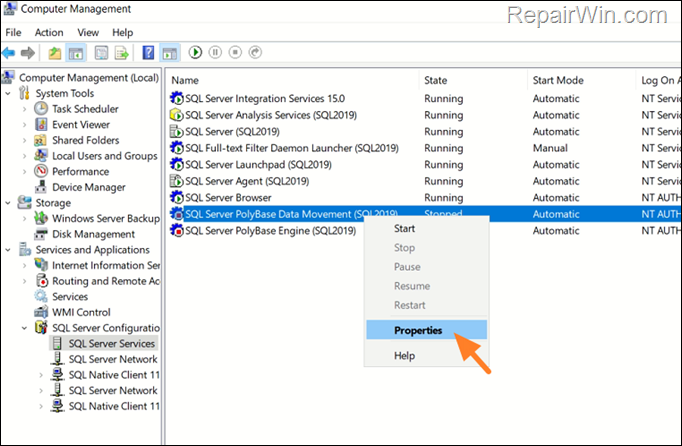Click the Event Viewer icon
Image resolution: width=682 pixels, height=446 pixels.
[x=41, y=124]
